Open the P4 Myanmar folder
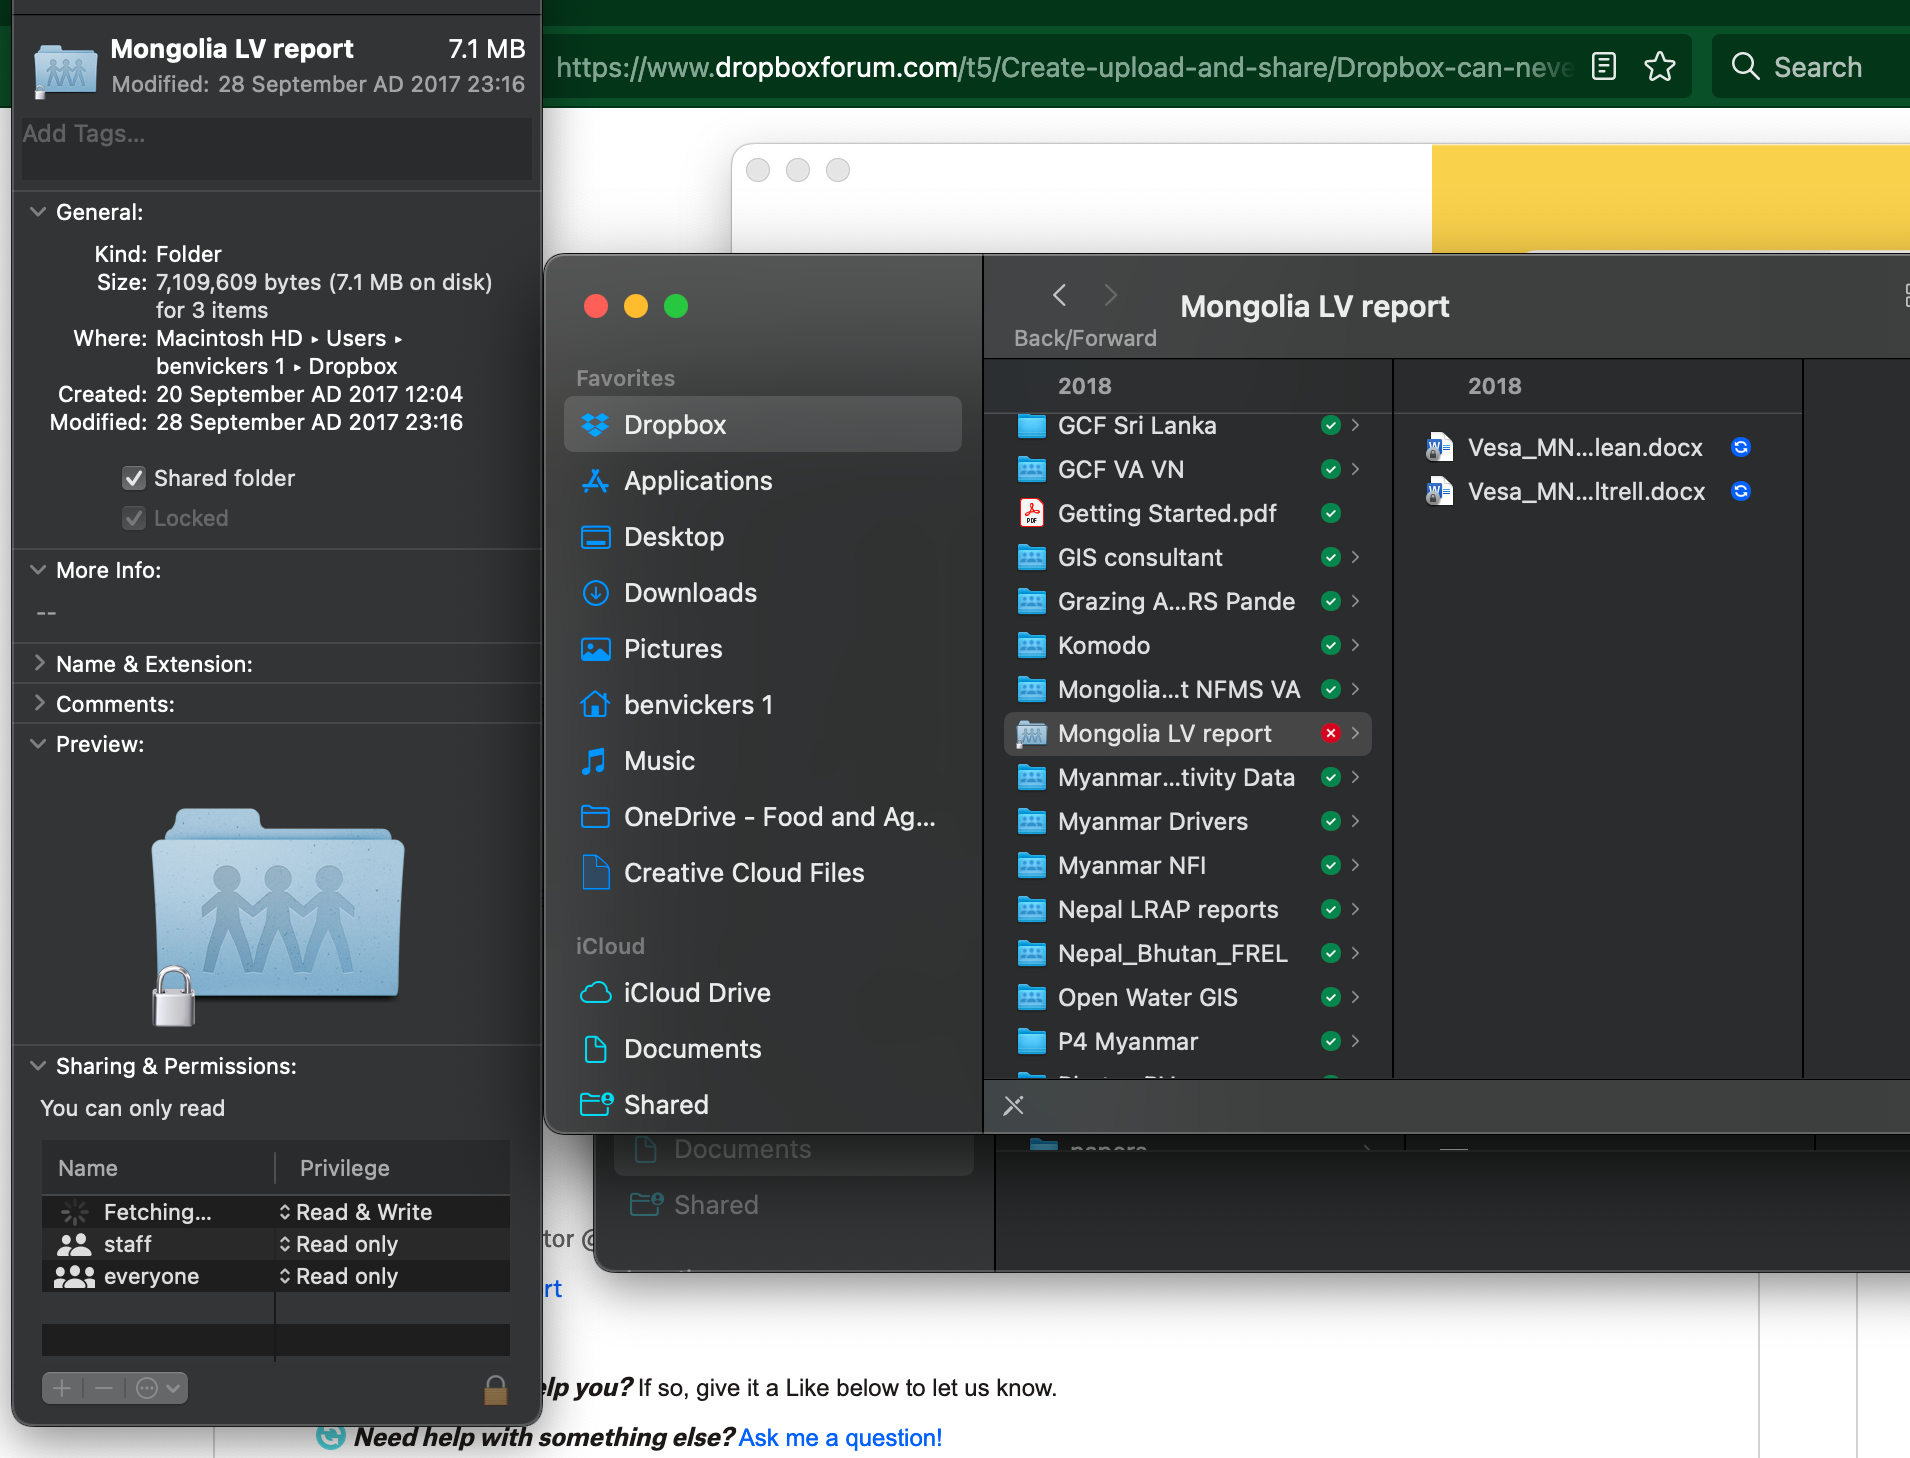 point(1187,1041)
